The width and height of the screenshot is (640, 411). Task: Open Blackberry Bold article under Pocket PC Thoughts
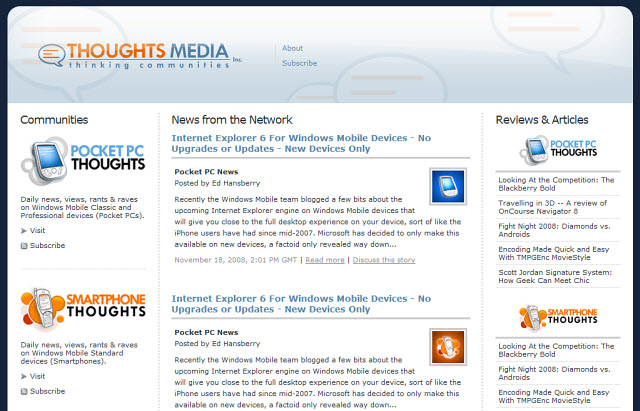pyautogui.click(x=556, y=184)
